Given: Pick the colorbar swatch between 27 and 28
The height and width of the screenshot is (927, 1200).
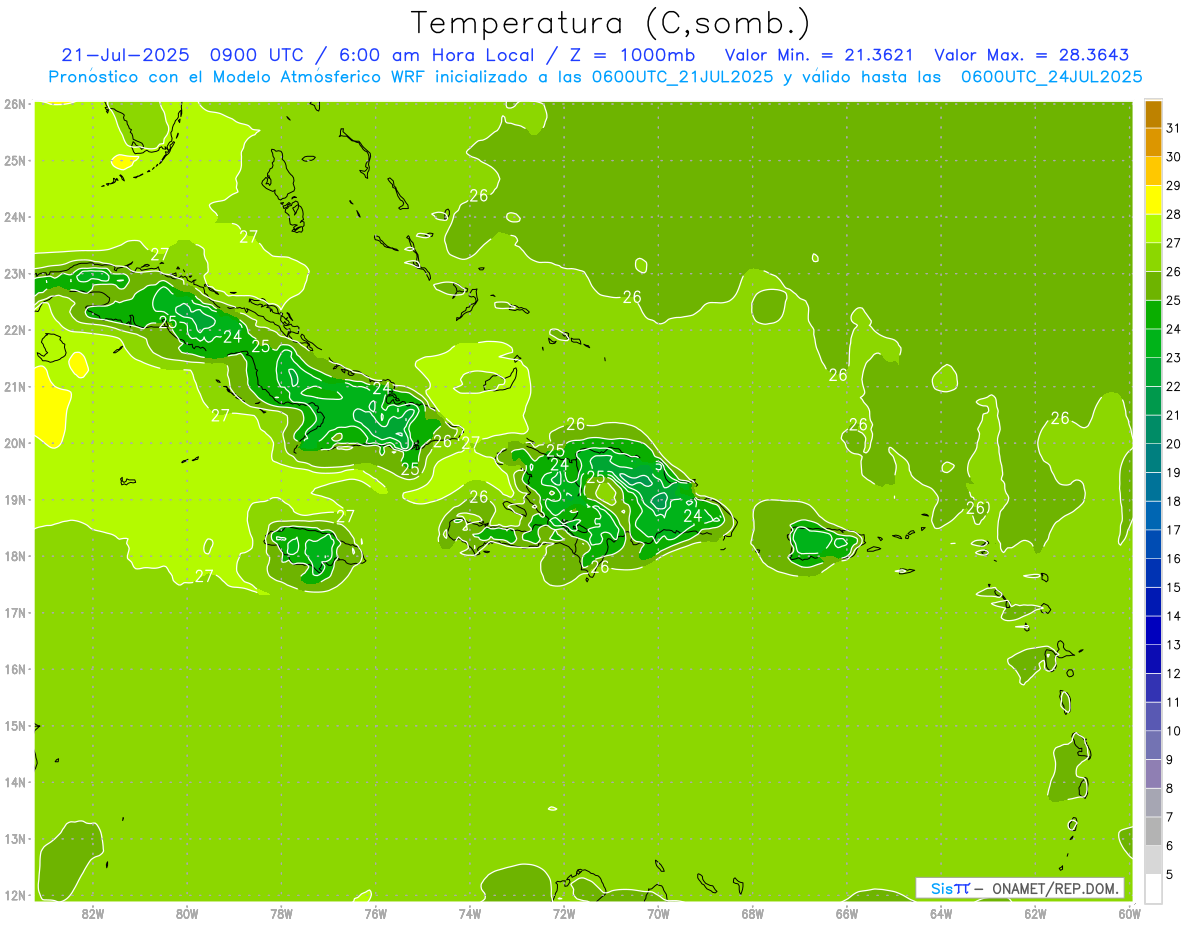Looking at the screenshot, I should [x=1153, y=228].
